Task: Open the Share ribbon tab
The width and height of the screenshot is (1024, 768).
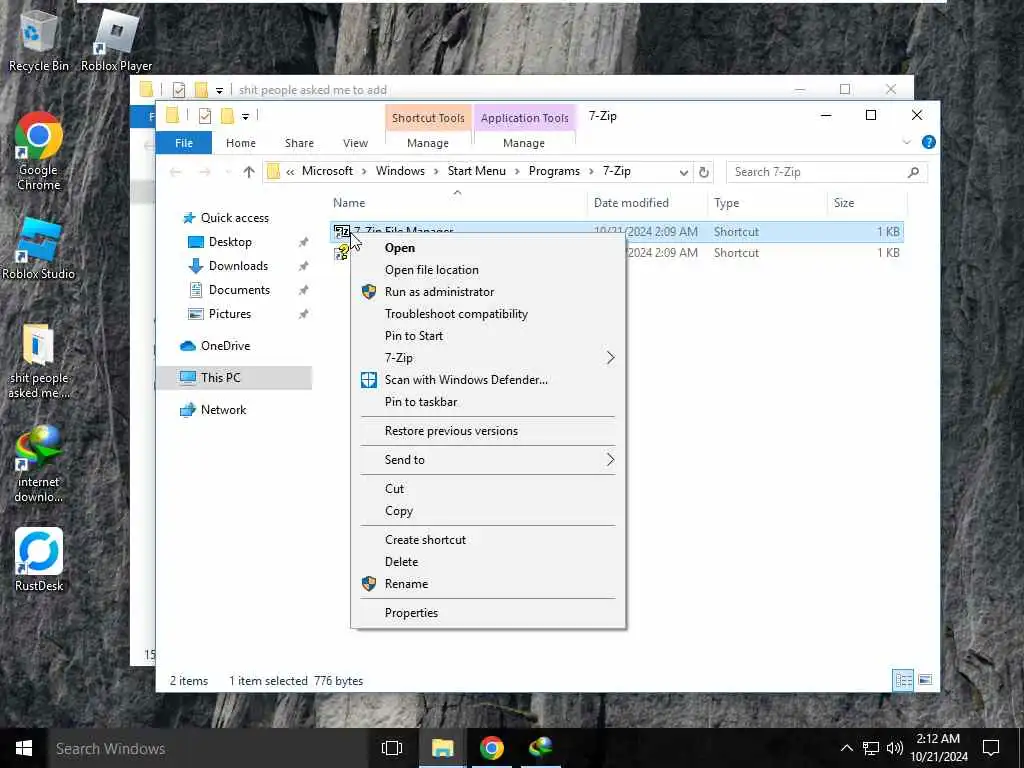Action: pos(299,143)
